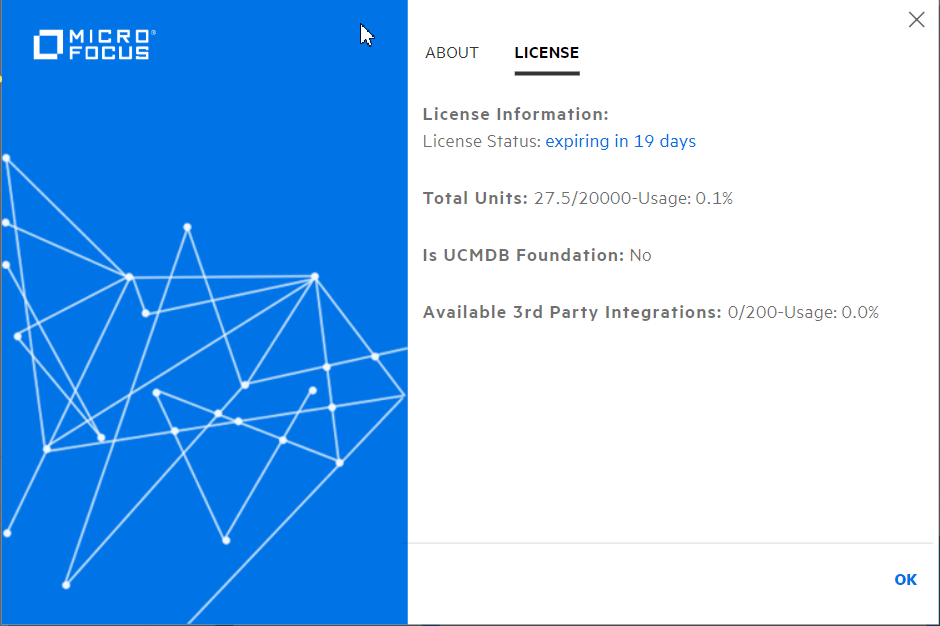Switch to the ABOUT tab
The width and height of the screenshot is (940, 626).
[452, 53]
